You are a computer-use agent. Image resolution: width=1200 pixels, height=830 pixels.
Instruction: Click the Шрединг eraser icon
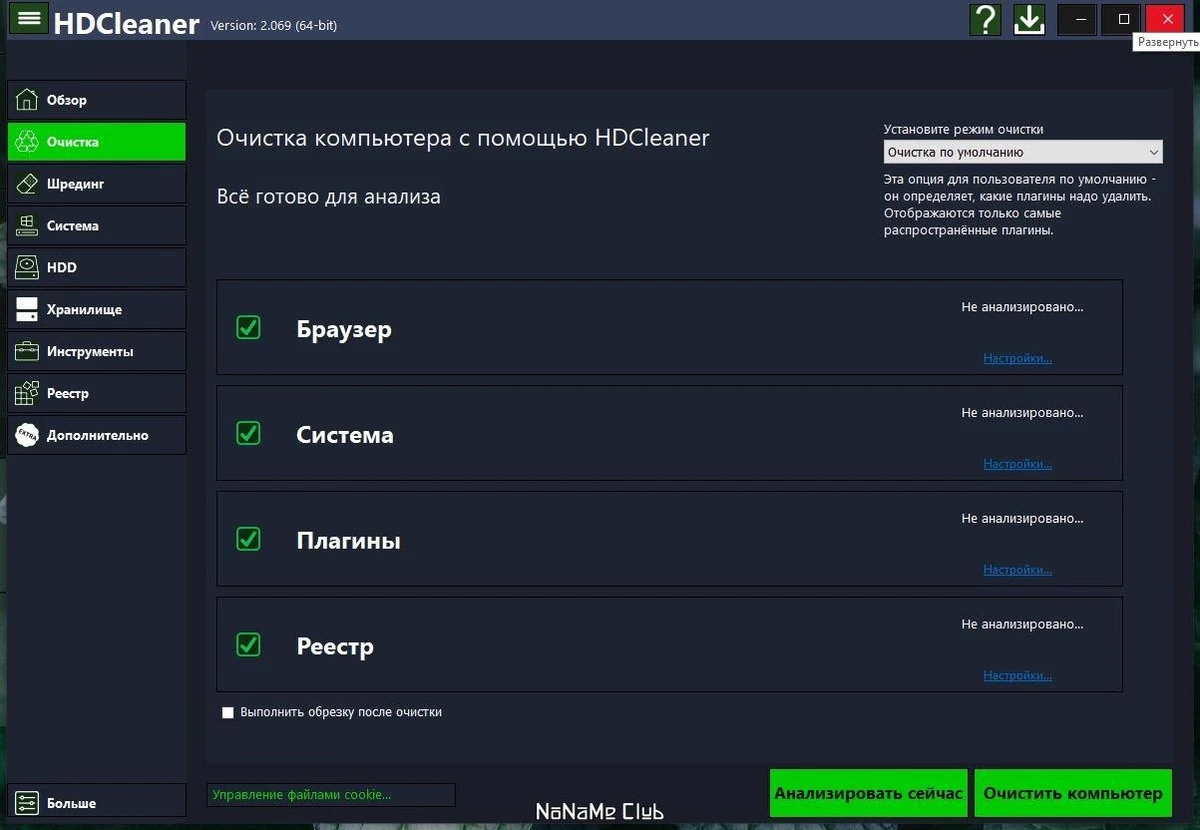[x=27, y=184]
